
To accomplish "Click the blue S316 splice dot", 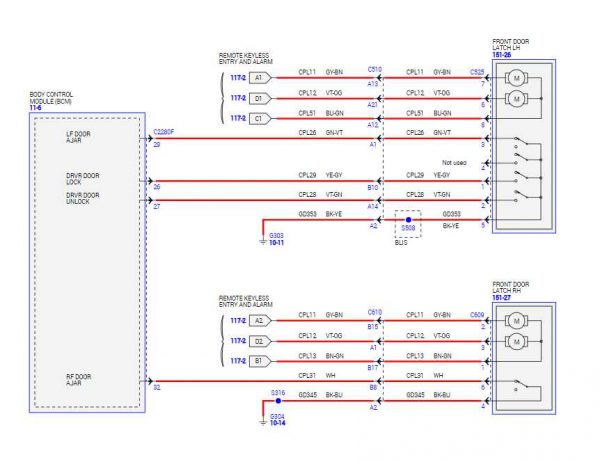I will [x=278, y=401].
